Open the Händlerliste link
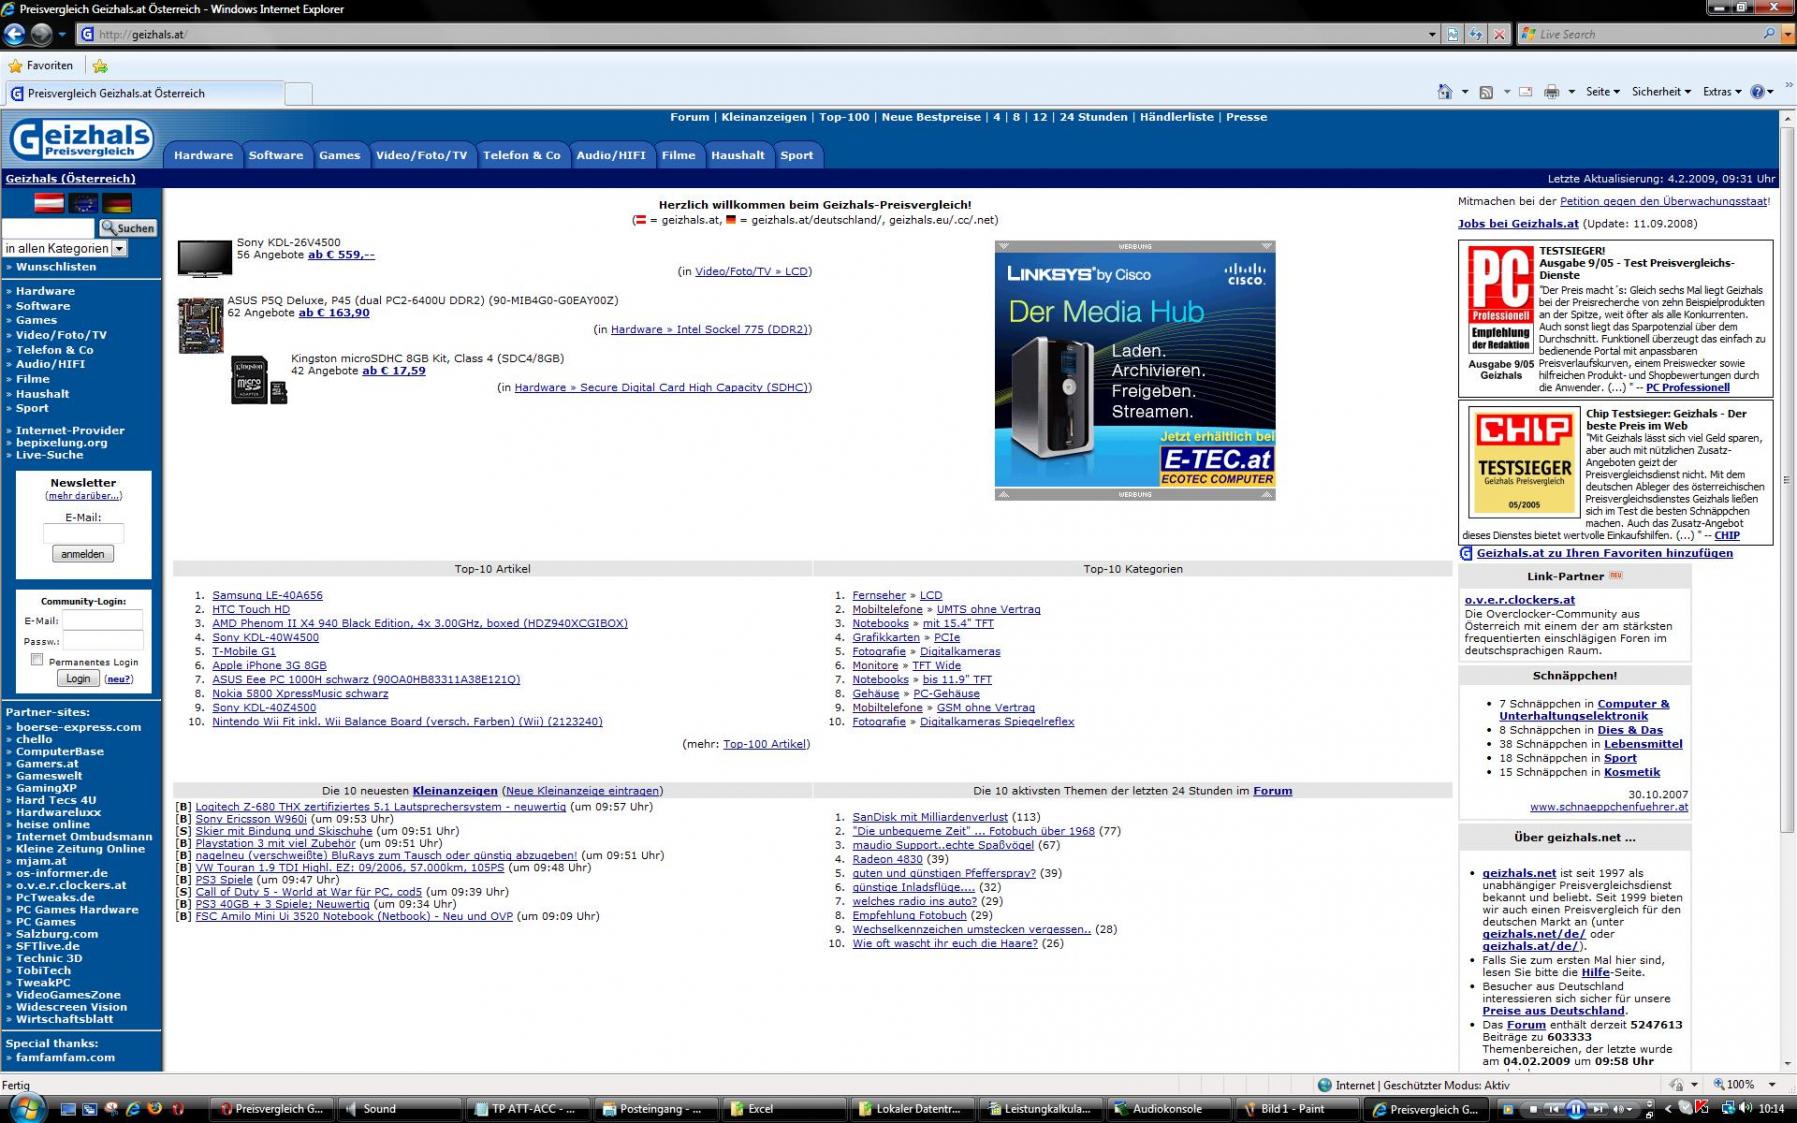This screenshot has height=1123, width=1797. [1177, 117]
